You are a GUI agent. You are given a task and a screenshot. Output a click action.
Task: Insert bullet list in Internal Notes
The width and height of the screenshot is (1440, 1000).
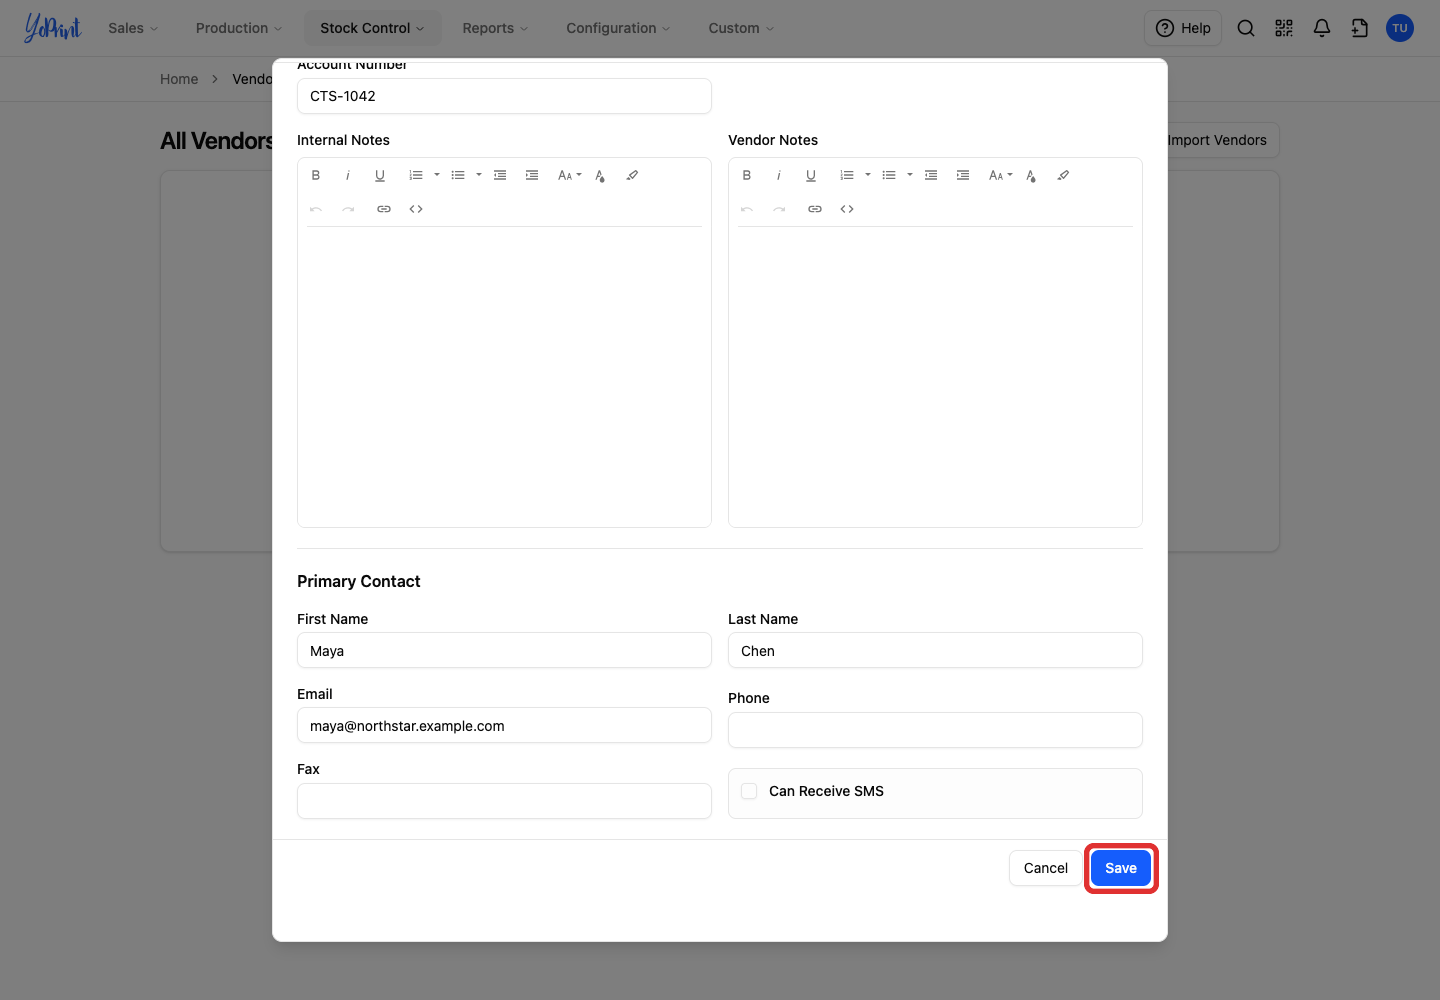[x=458, y=175]
